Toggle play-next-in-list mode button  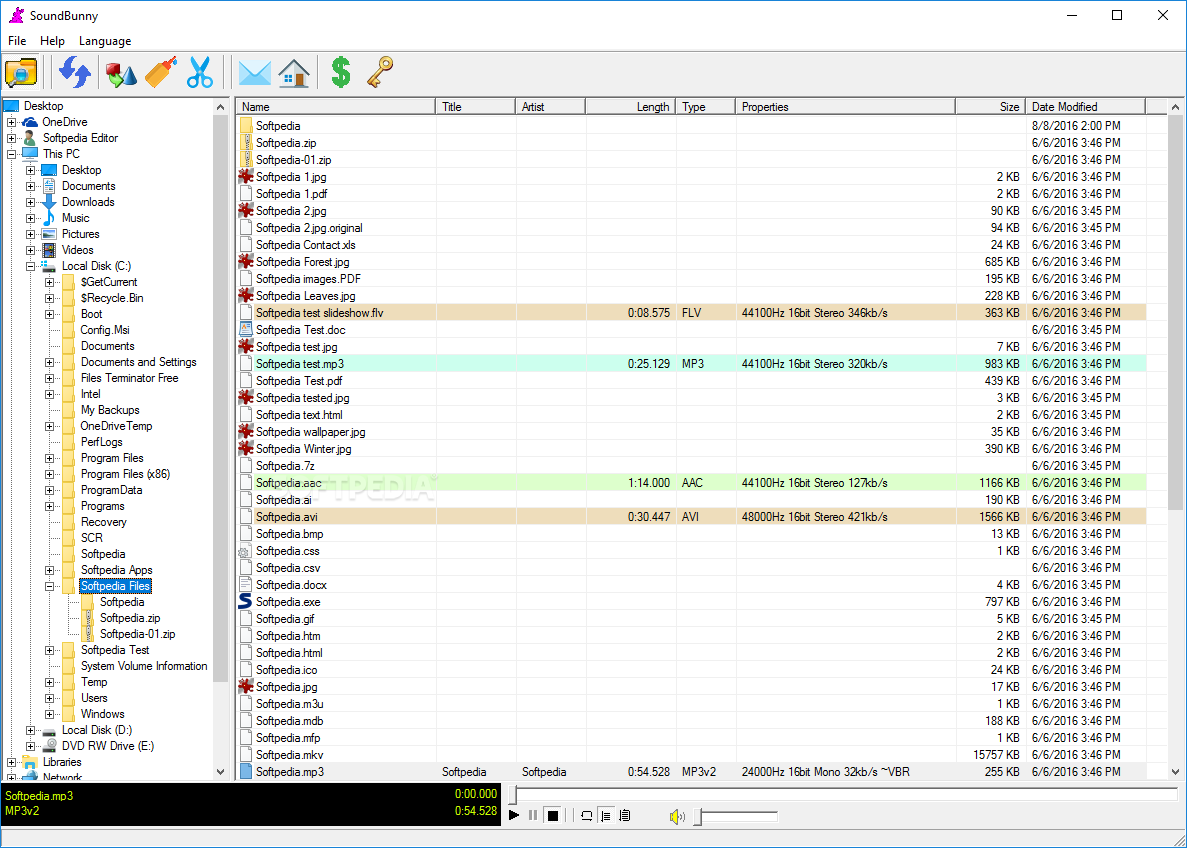coord(606,815)
